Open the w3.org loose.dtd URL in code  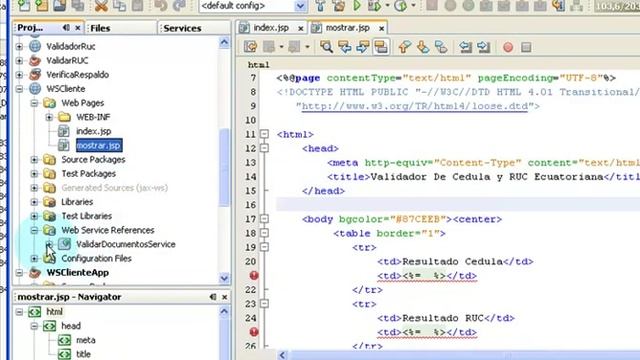coord(415,106)
